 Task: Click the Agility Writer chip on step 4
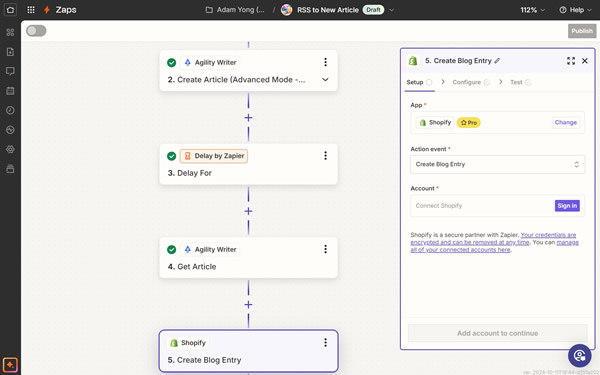click(210, 249)
